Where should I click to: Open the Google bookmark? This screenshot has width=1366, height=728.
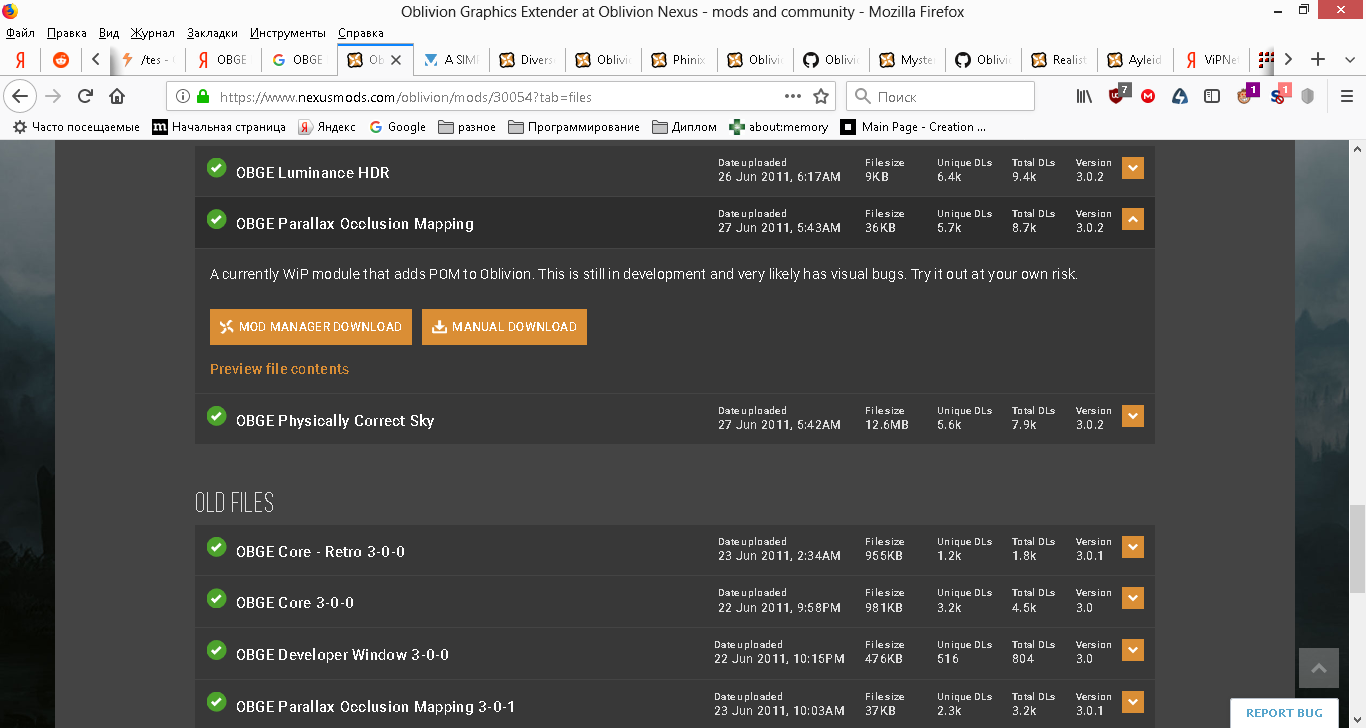[x=397, y=127]
